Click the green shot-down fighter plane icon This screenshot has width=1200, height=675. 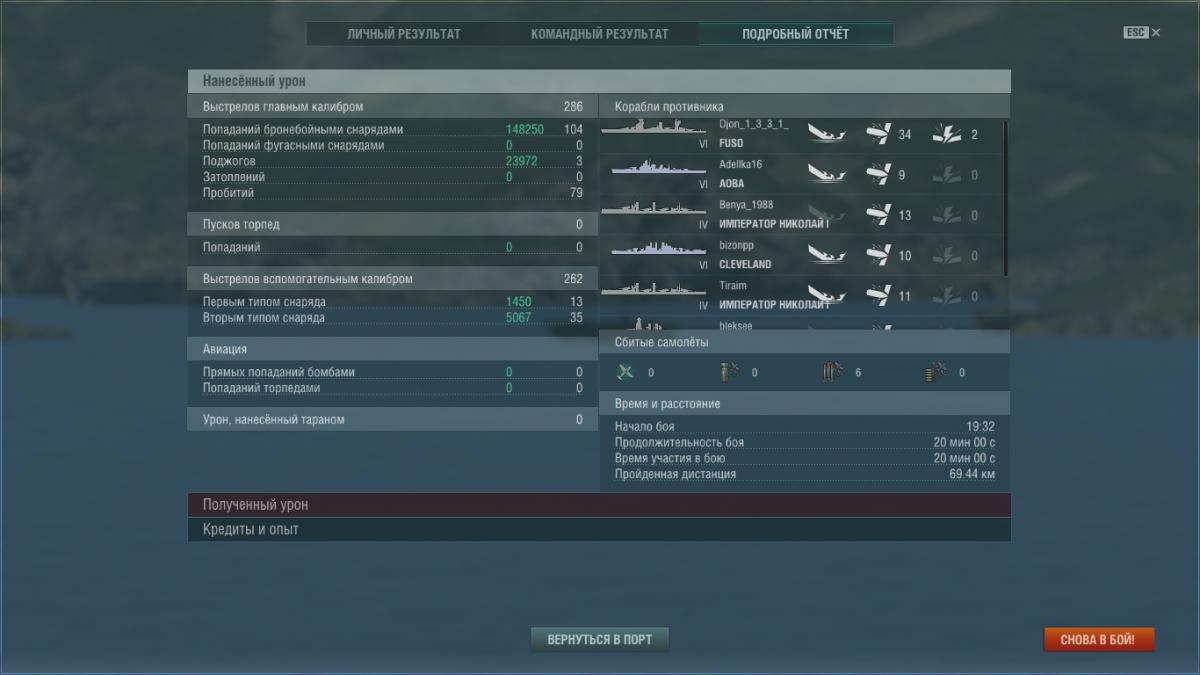(626, 373)
